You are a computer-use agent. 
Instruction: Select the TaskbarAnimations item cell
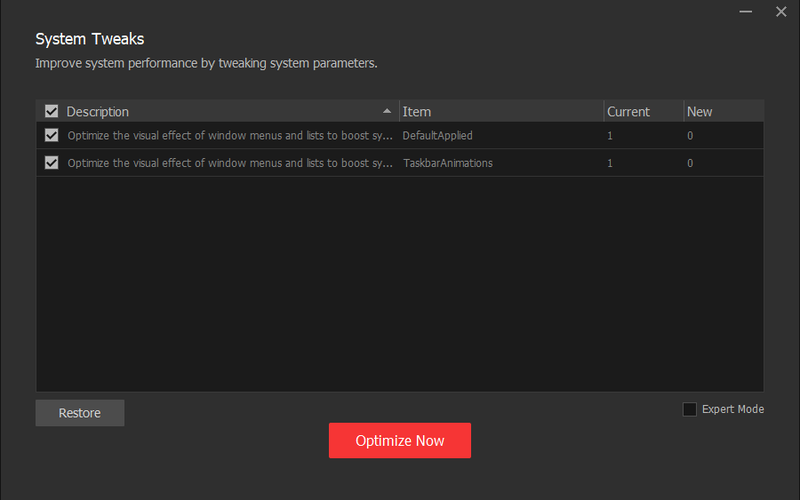[447, 163]
